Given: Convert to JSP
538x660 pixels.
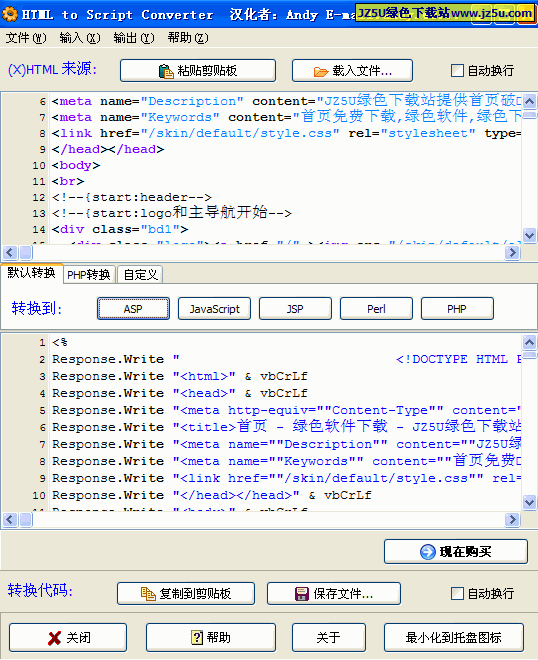Looking at the screenshot, I should pyautogui.click(x=295, y=309).
